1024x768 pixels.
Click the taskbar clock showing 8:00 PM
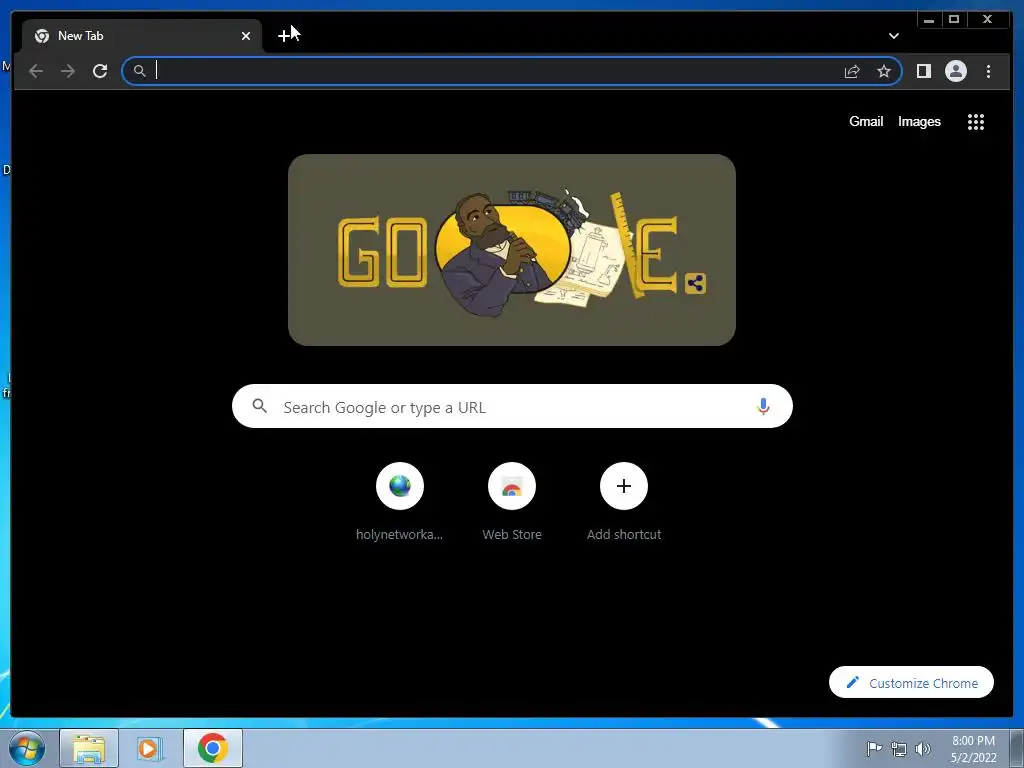tap(973, 749)
